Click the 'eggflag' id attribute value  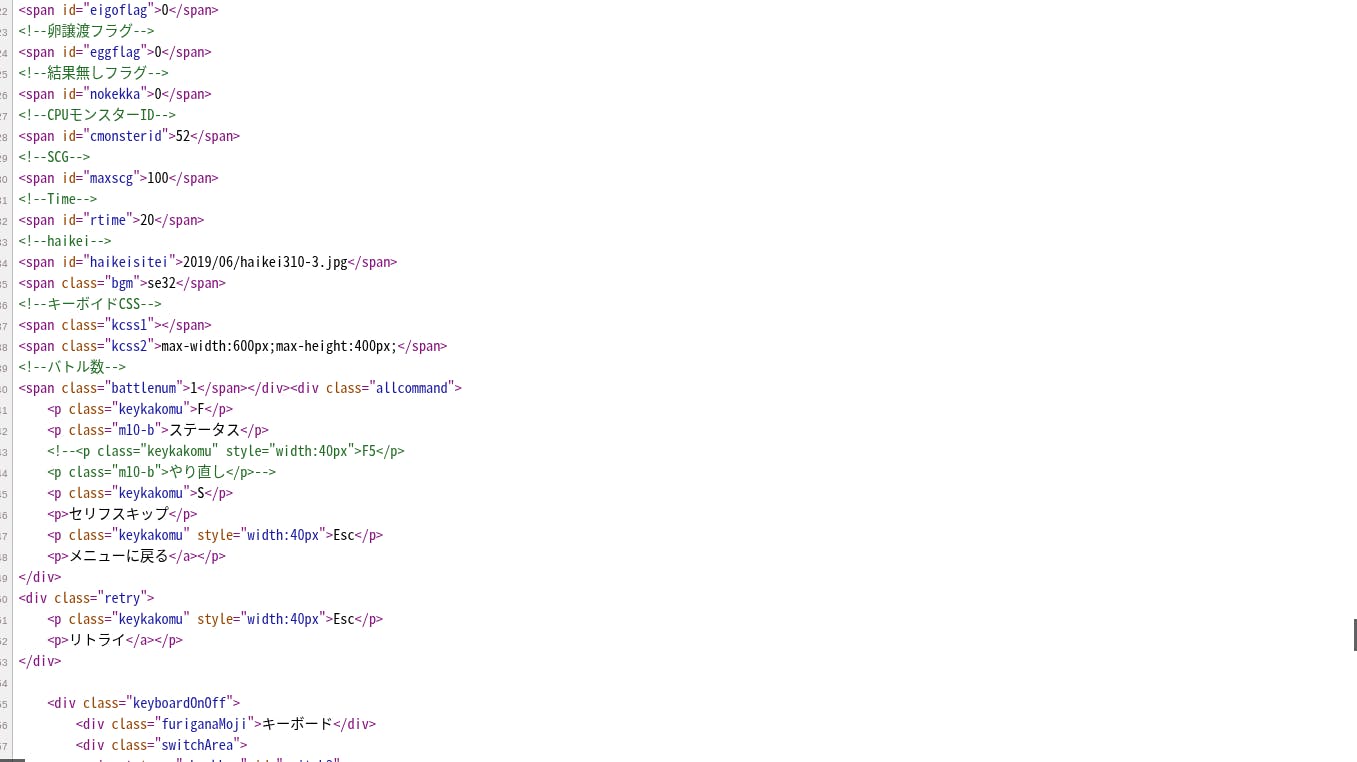tap(114, 52)
